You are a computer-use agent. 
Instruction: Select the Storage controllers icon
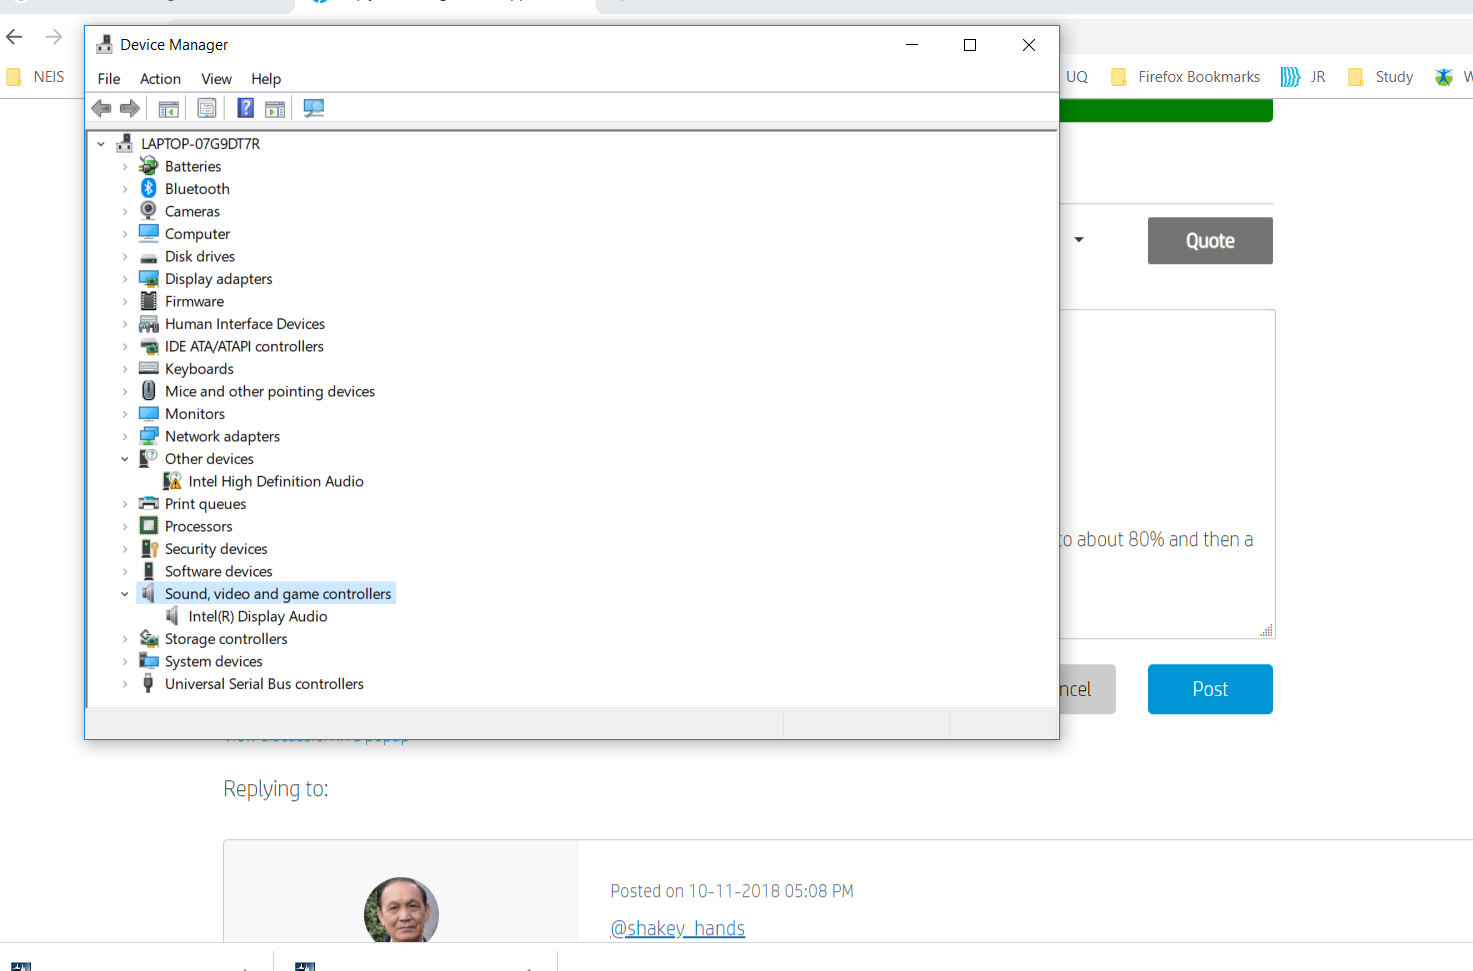(x=149, y=638)
